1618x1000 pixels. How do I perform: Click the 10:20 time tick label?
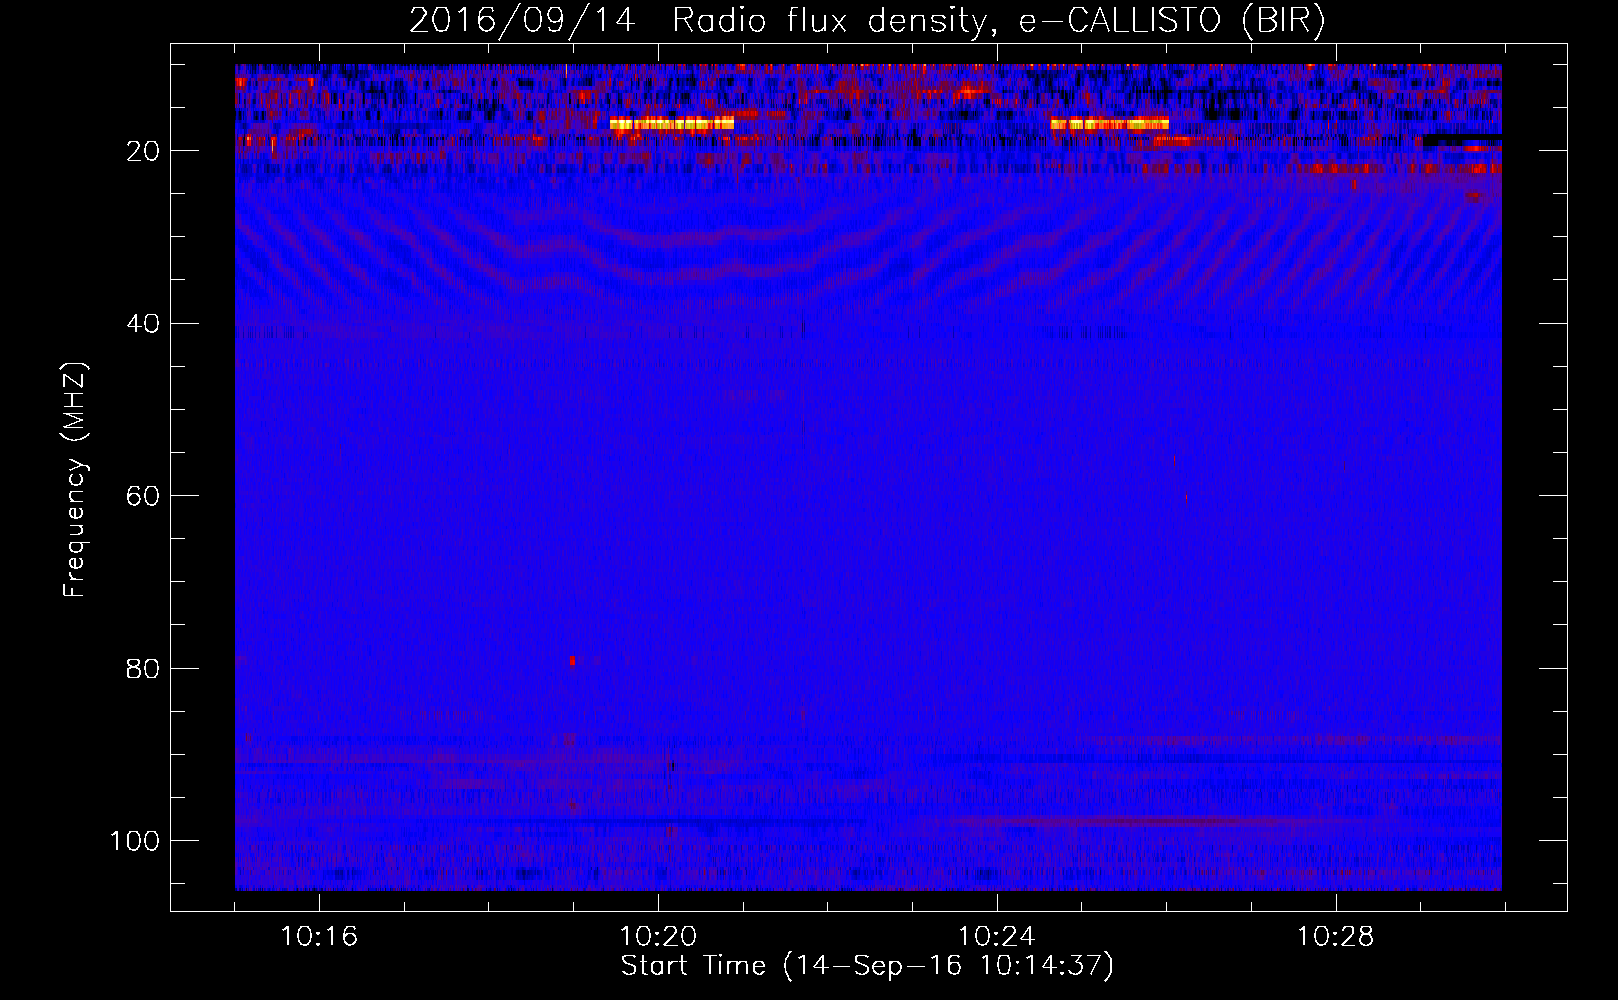(x=658, y=937)
